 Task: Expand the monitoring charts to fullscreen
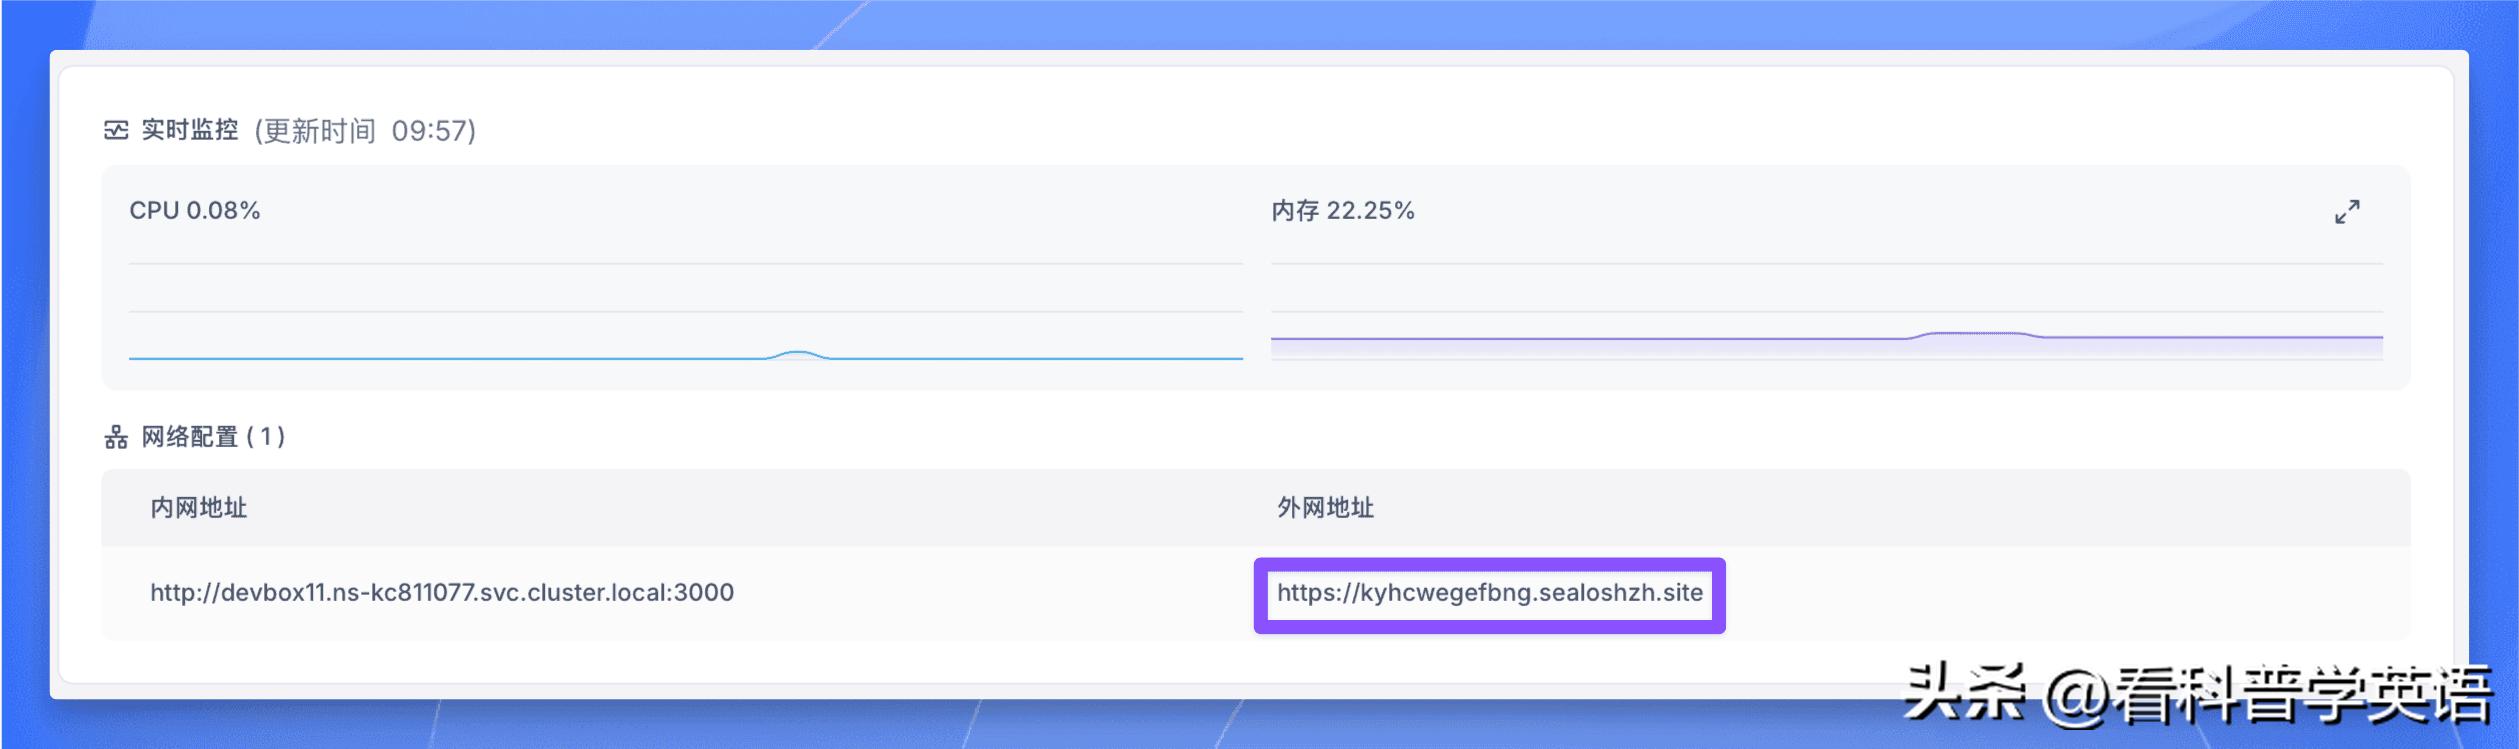tap(2347, 212)
